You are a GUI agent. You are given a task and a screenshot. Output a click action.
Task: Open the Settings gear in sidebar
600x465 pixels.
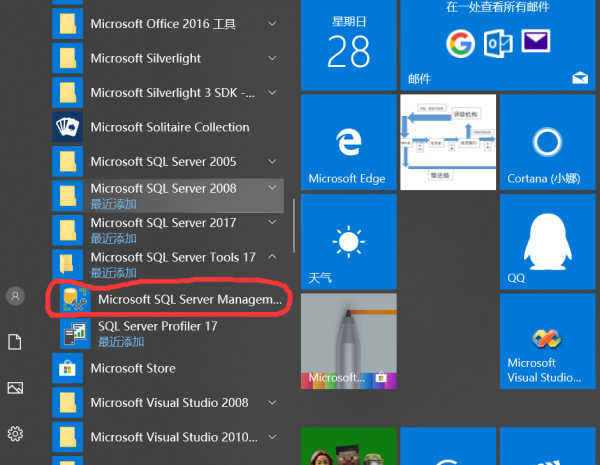click(15, 433)
